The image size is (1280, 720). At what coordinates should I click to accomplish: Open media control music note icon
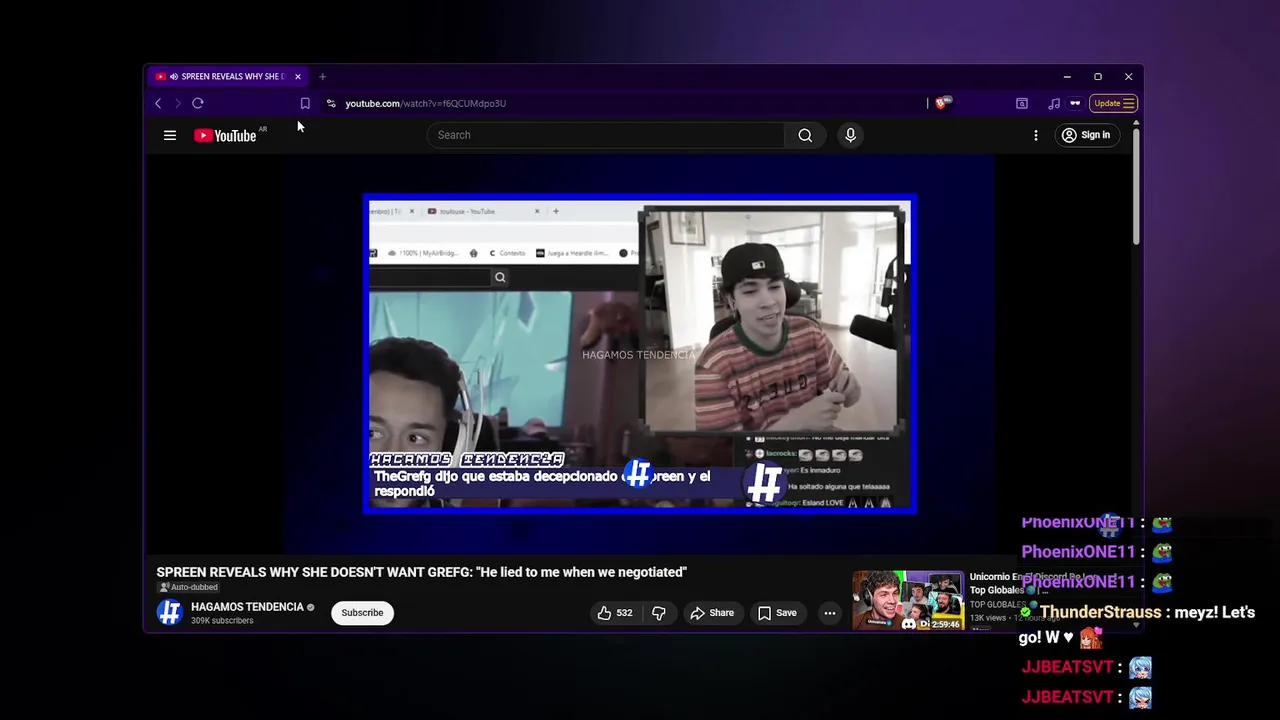click(x=1054, y=103)
